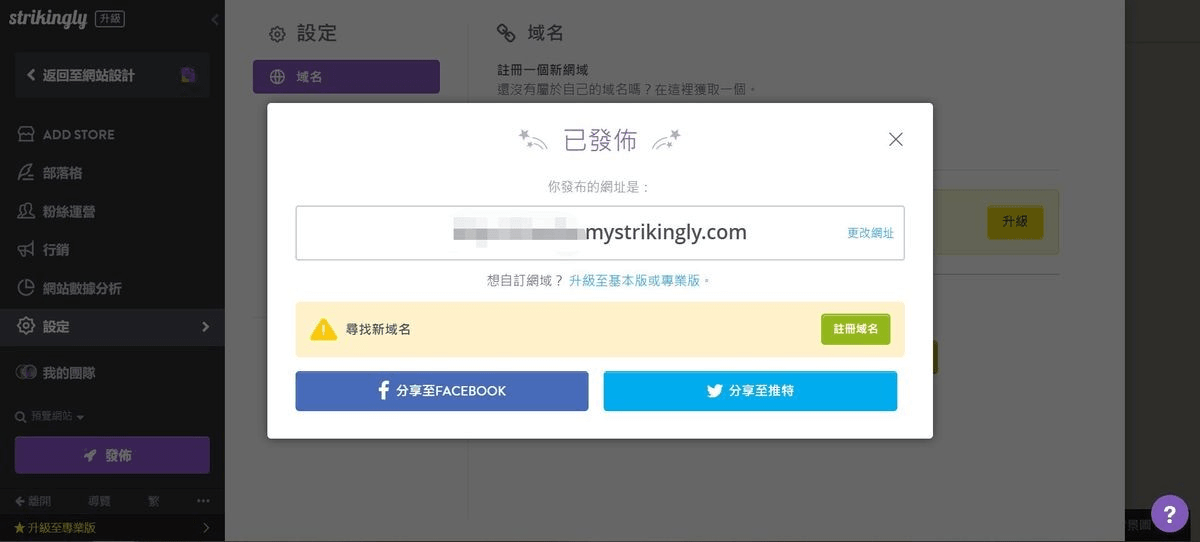The height and width of the screenshot is (542, 1200).
Task: Click the 註冊一個新網域 heading text
Action: point(543,71)
